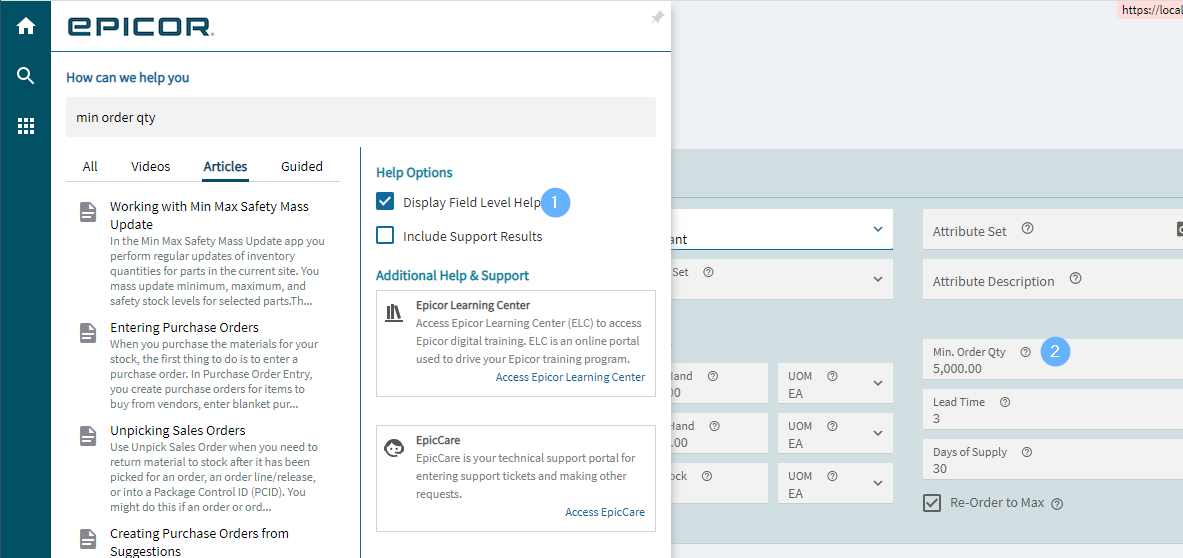1183x558 pixels.
Task: Click the EpicCare card title
Action: click(x=438, y=440)
